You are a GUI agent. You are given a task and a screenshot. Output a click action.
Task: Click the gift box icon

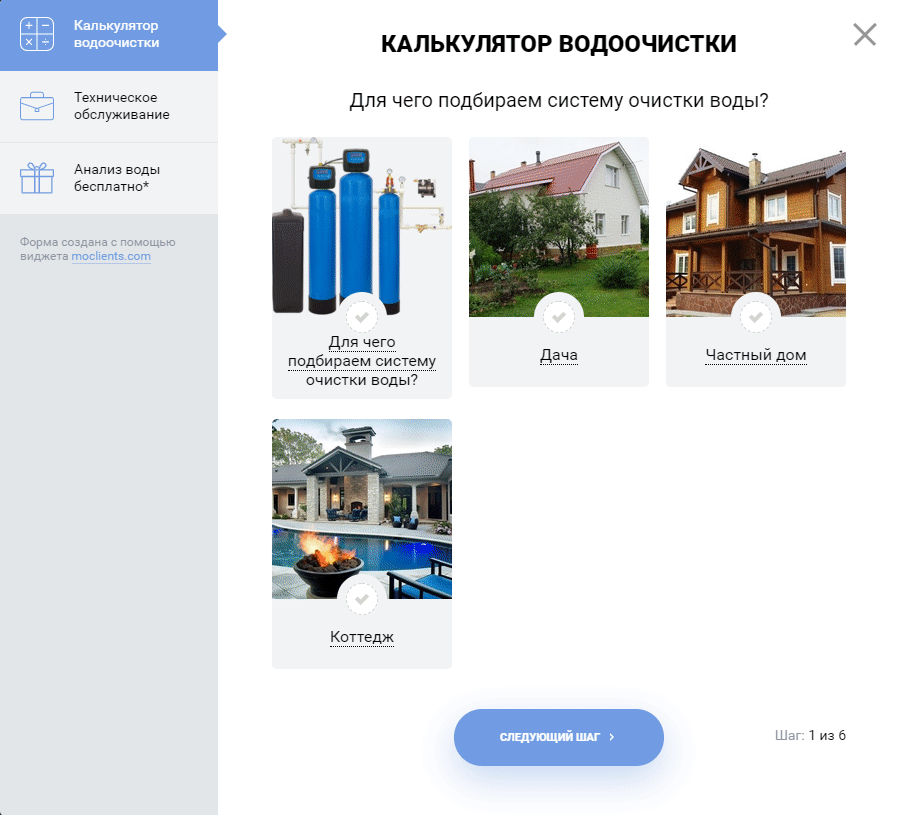point(37,177)
